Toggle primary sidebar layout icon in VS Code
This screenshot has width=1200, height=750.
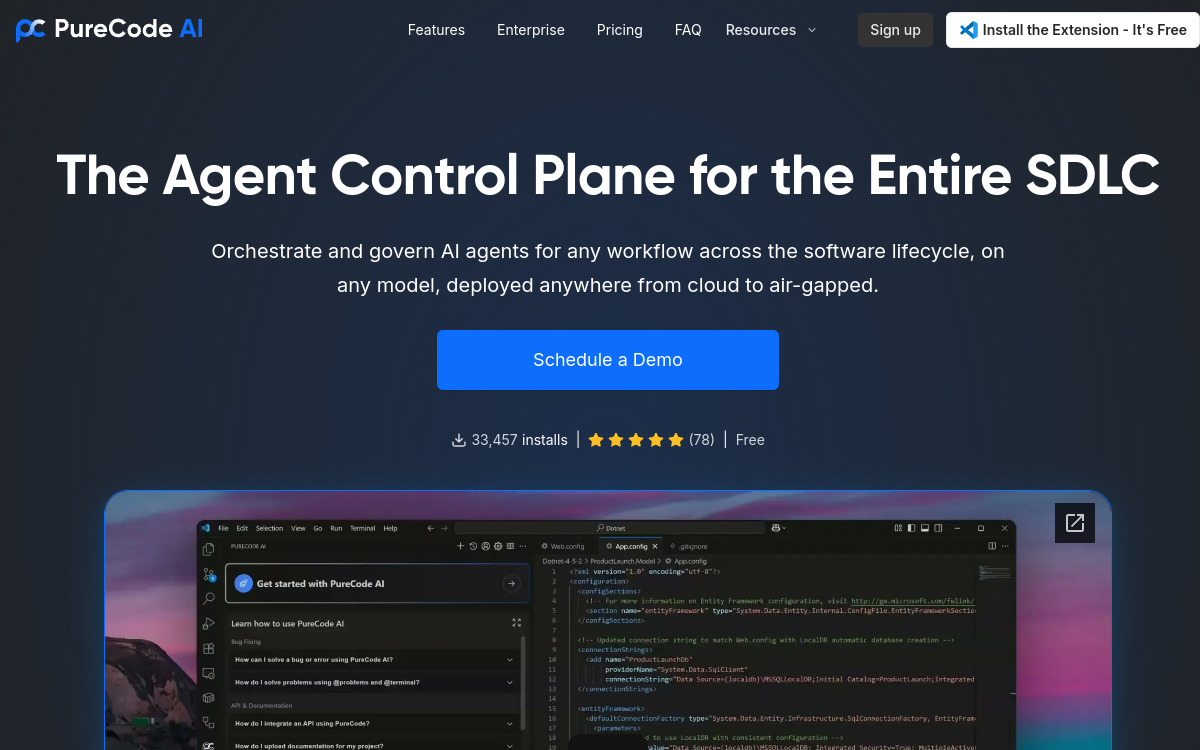tap(911, 528)
